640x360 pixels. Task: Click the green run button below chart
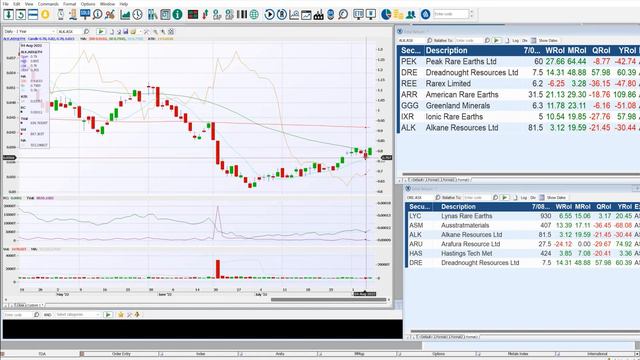click(108, 315)
